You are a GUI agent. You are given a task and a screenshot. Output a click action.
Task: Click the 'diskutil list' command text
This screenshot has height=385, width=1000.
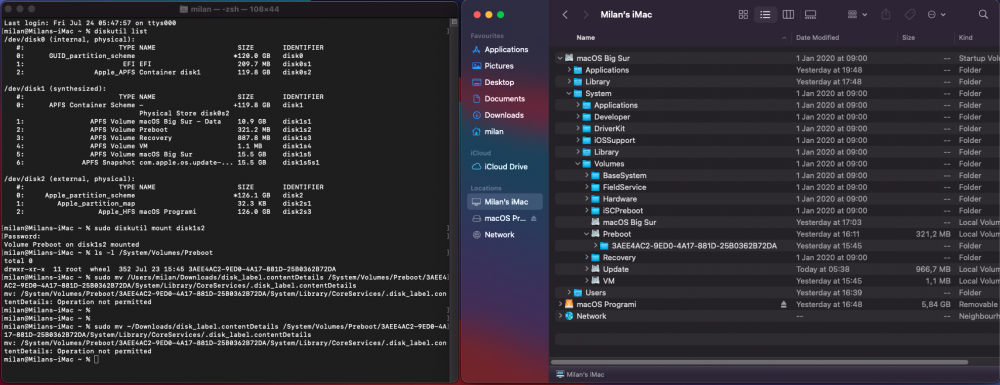[121, 31]
